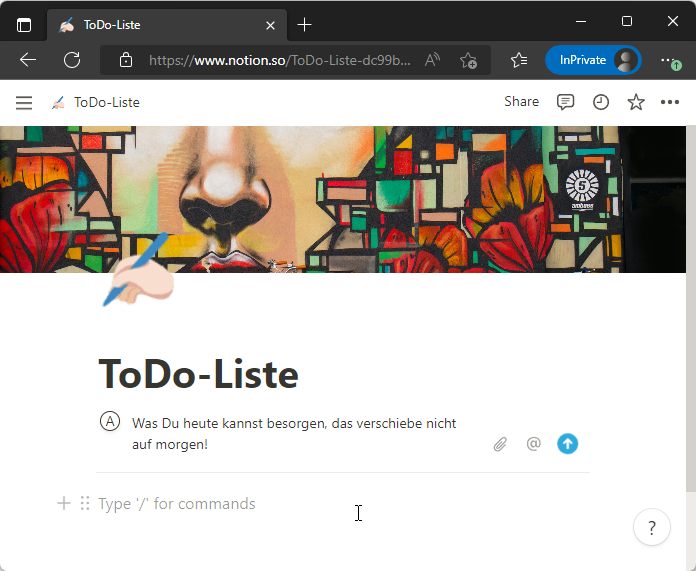This screenshot has height=571, width=696.
Task: Attach a file with paperclip icon
Action: [500, 444]
